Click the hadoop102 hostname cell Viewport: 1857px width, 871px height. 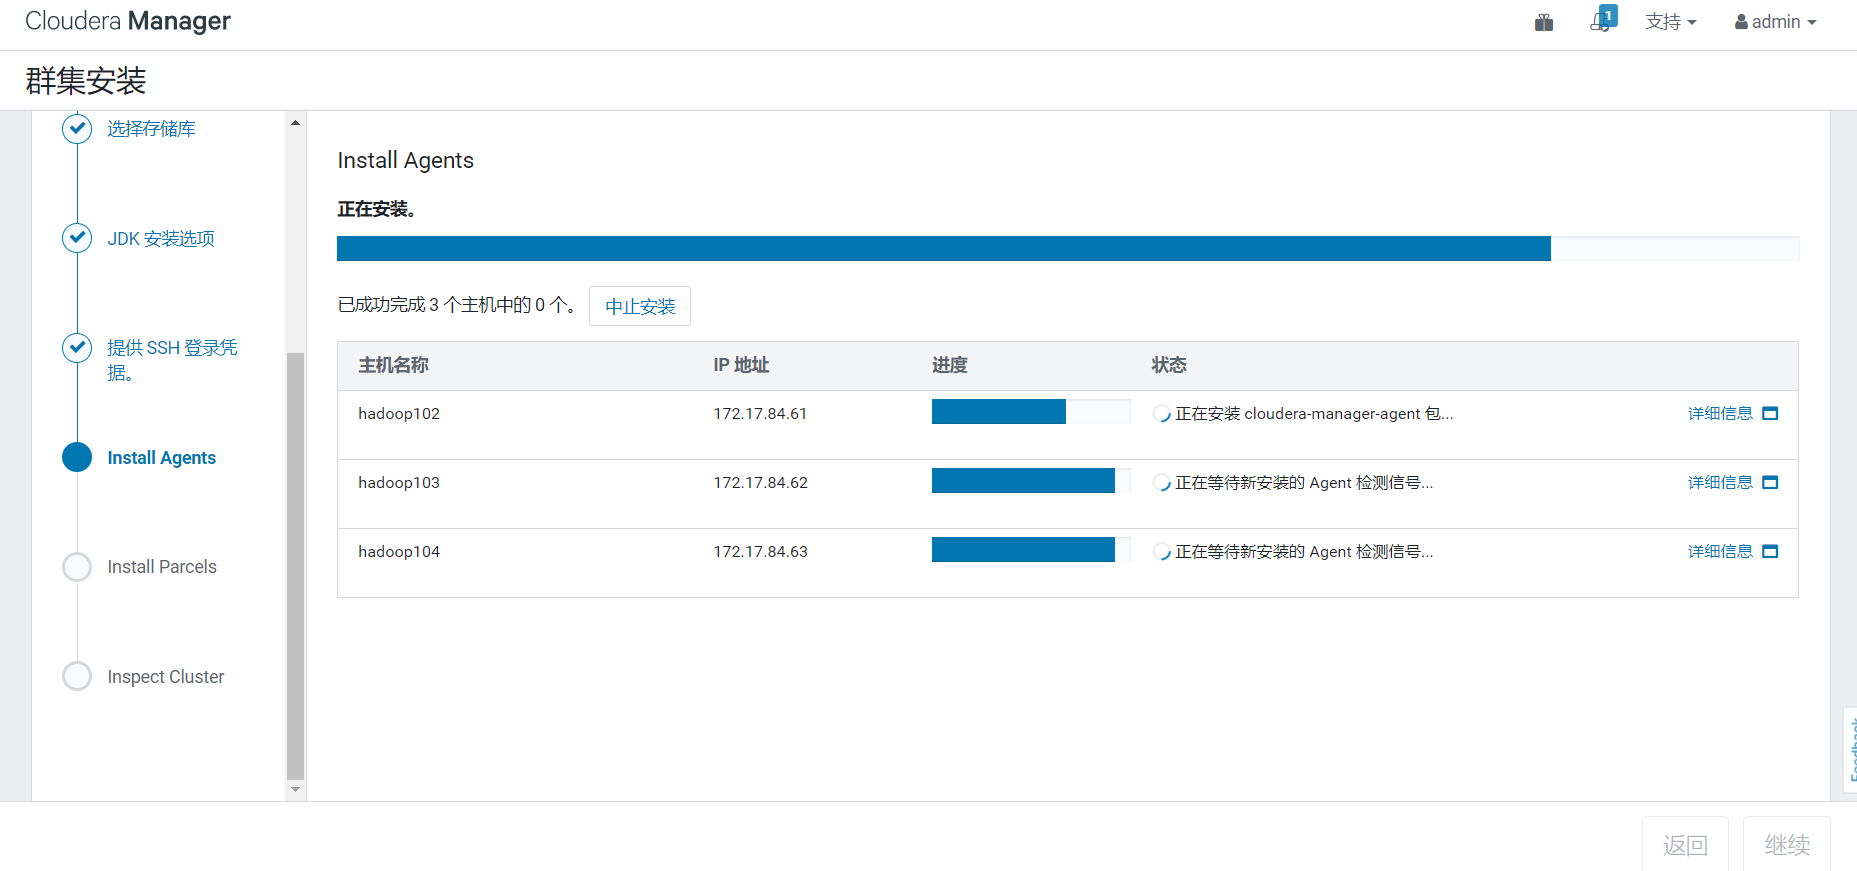399,414
